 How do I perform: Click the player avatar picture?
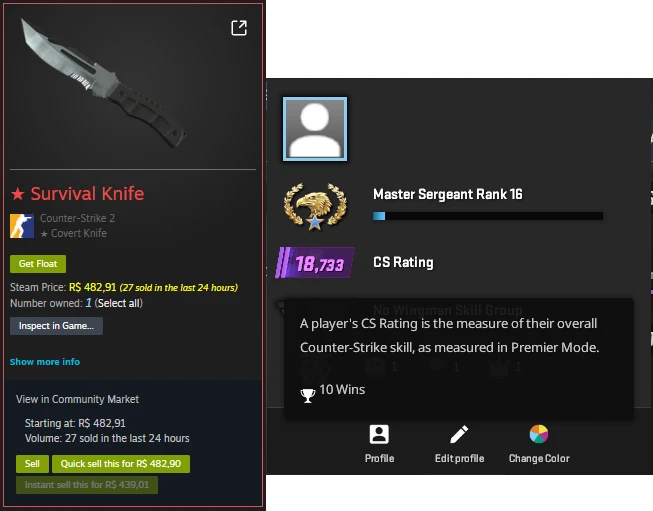pos(315,129)
